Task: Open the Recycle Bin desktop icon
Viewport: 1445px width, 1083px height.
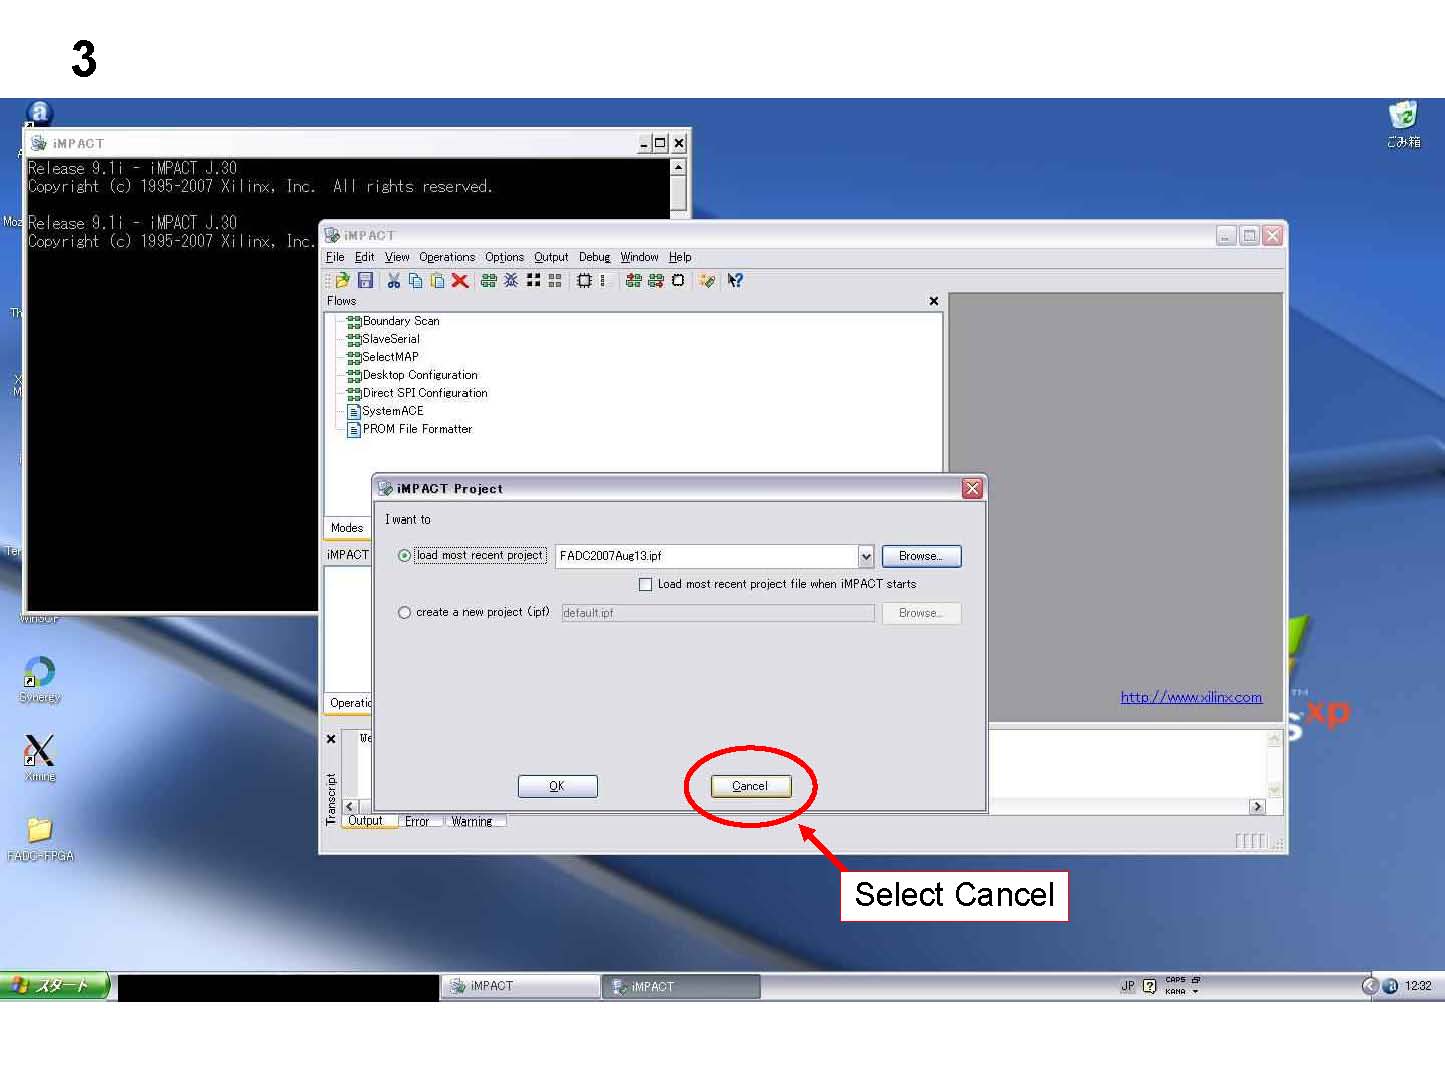Action: [1403, 124]
